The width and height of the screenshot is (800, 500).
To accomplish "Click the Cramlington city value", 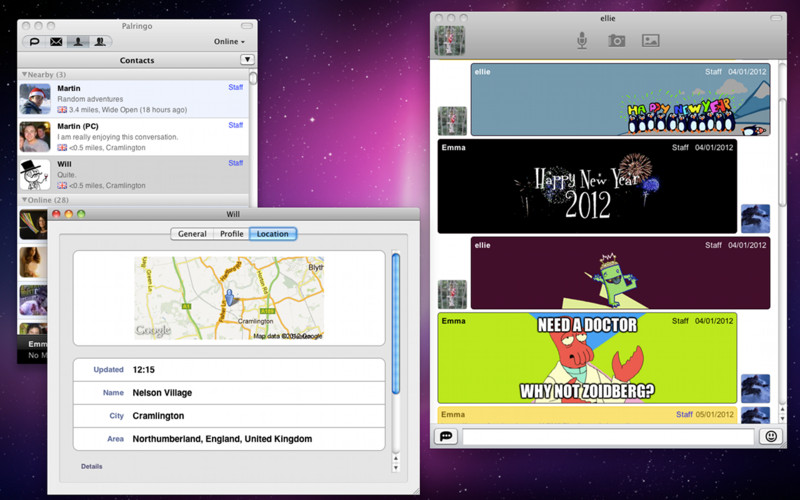I will 158,416.
